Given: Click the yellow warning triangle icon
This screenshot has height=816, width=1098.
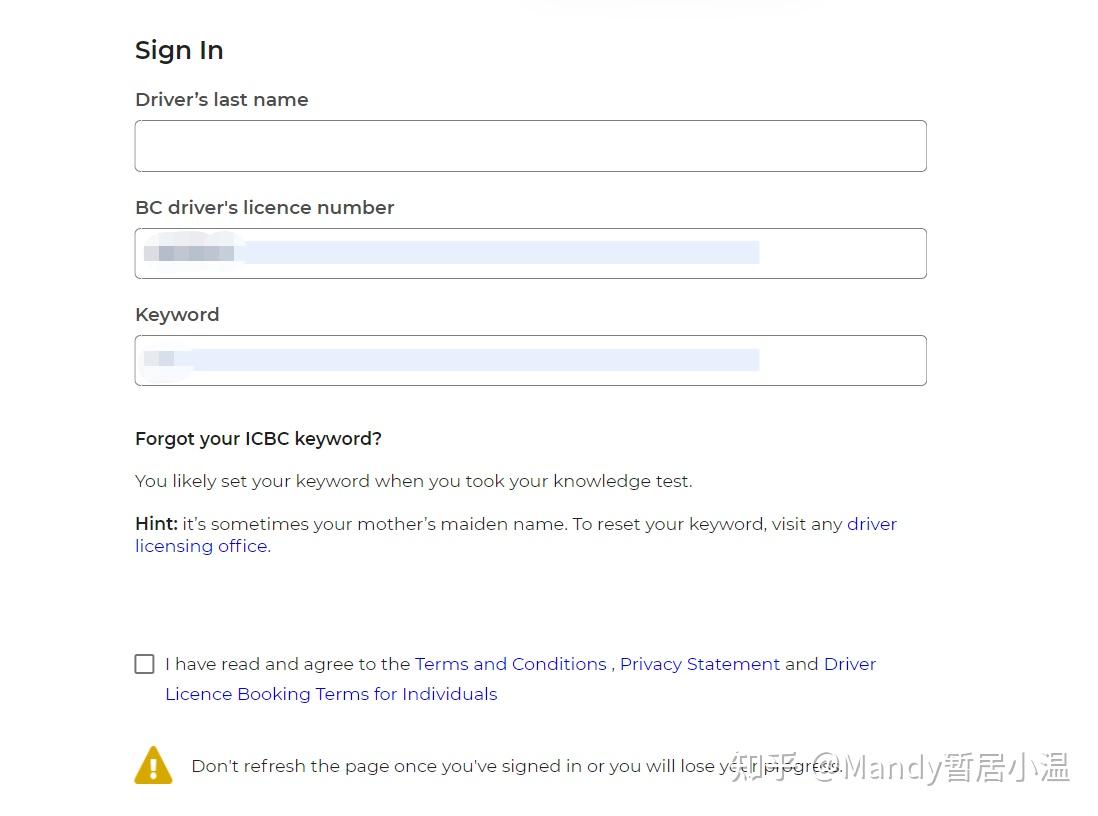Looking at the screenshot, I should point(153,766).
